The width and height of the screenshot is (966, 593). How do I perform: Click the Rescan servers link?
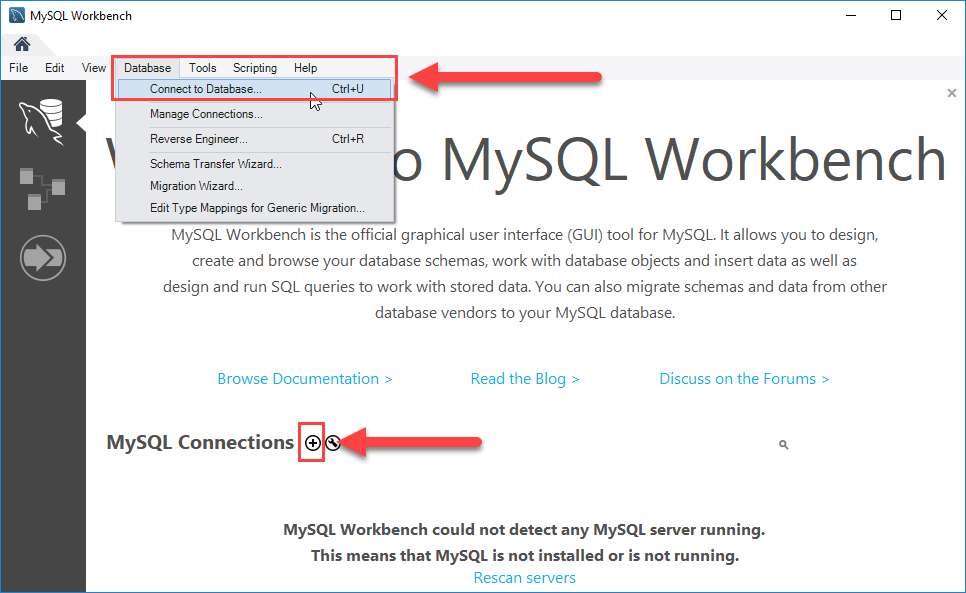pyautogui.click(x=524, y=577)
